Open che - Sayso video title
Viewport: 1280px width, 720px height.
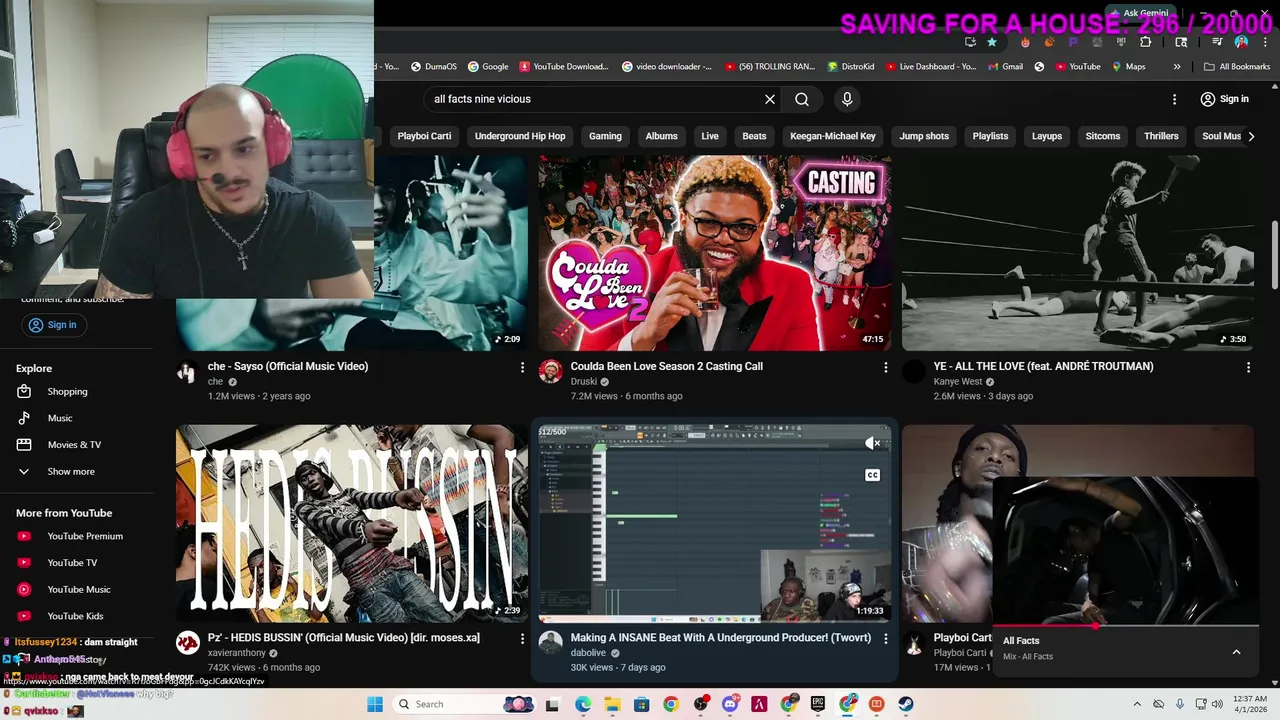pos(288,366)
